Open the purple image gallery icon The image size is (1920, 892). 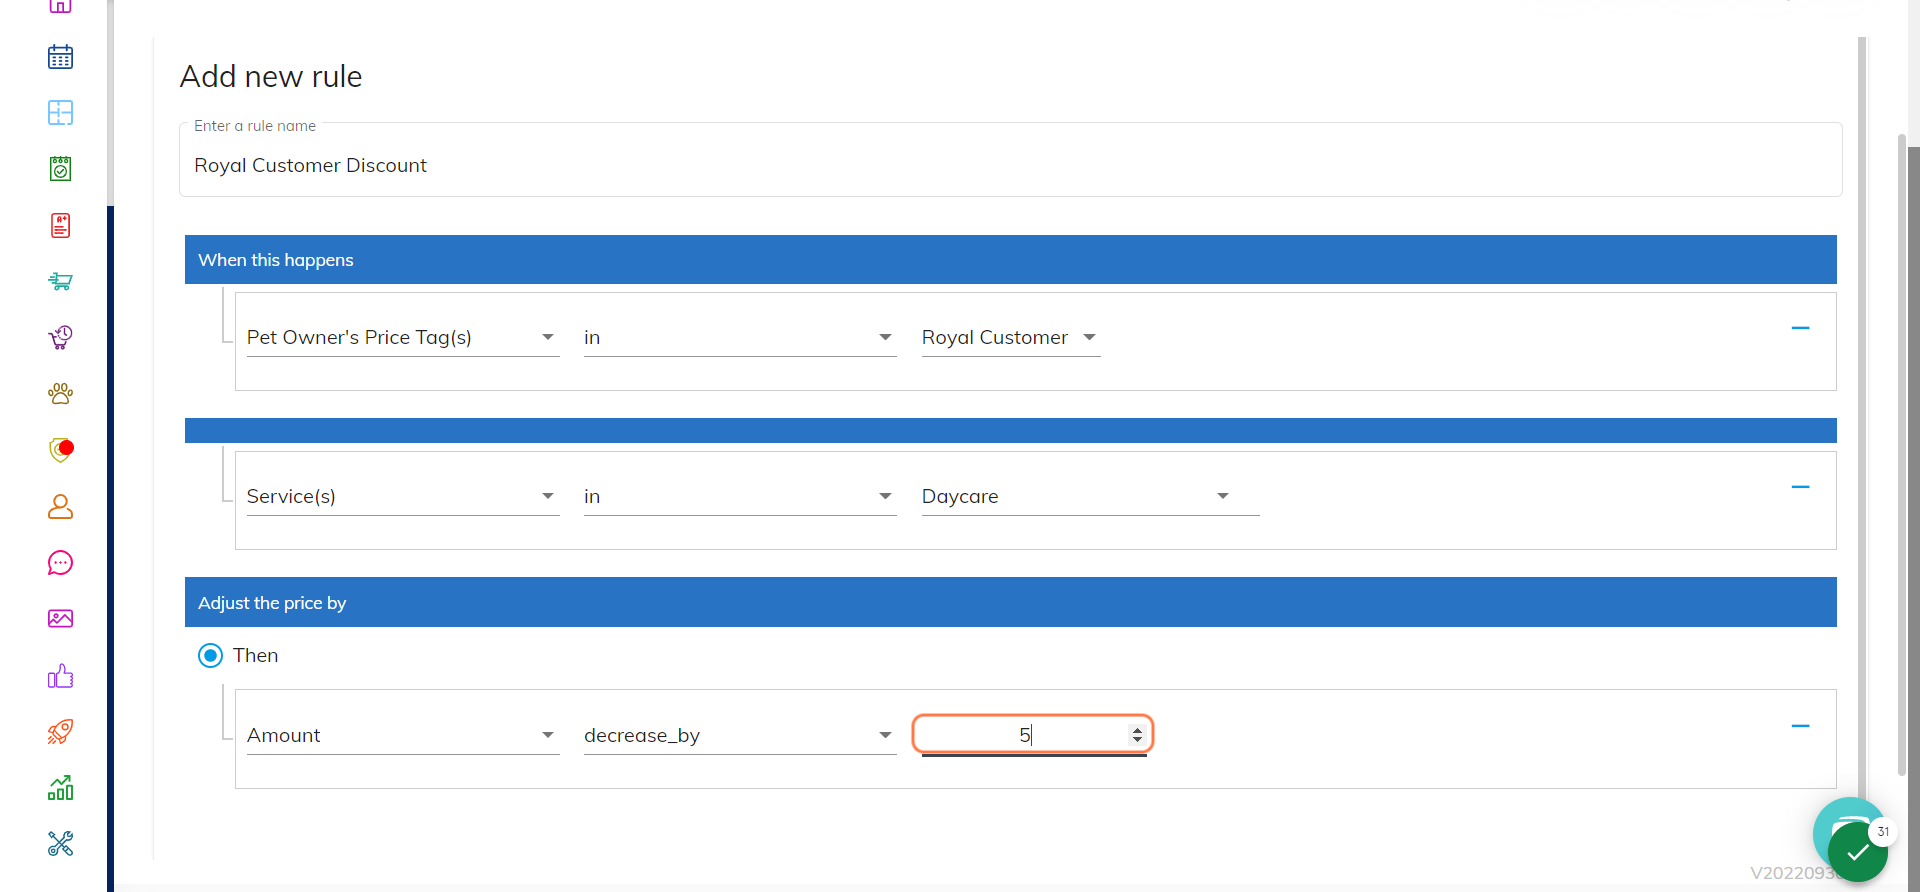[x=60, y=619]
